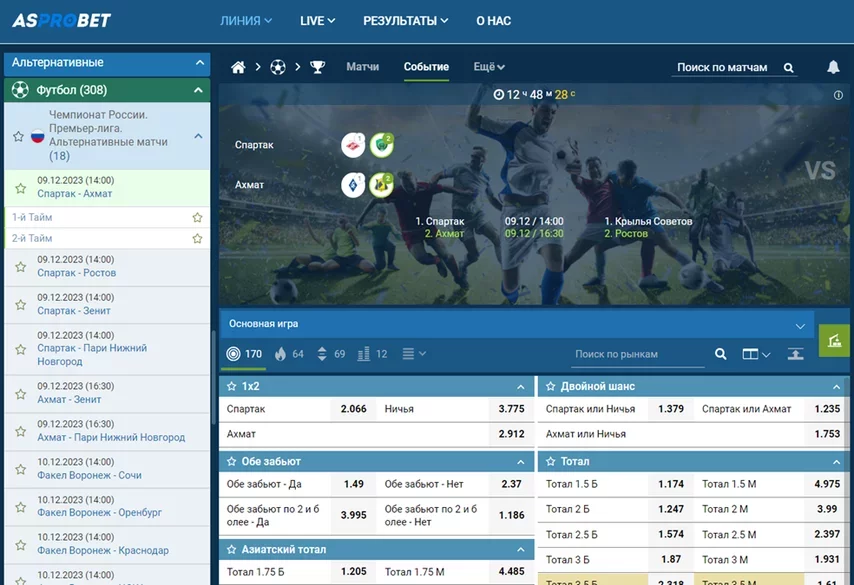
Task: Click the sidebar vertical scrollbar
Action: [213, 376]
